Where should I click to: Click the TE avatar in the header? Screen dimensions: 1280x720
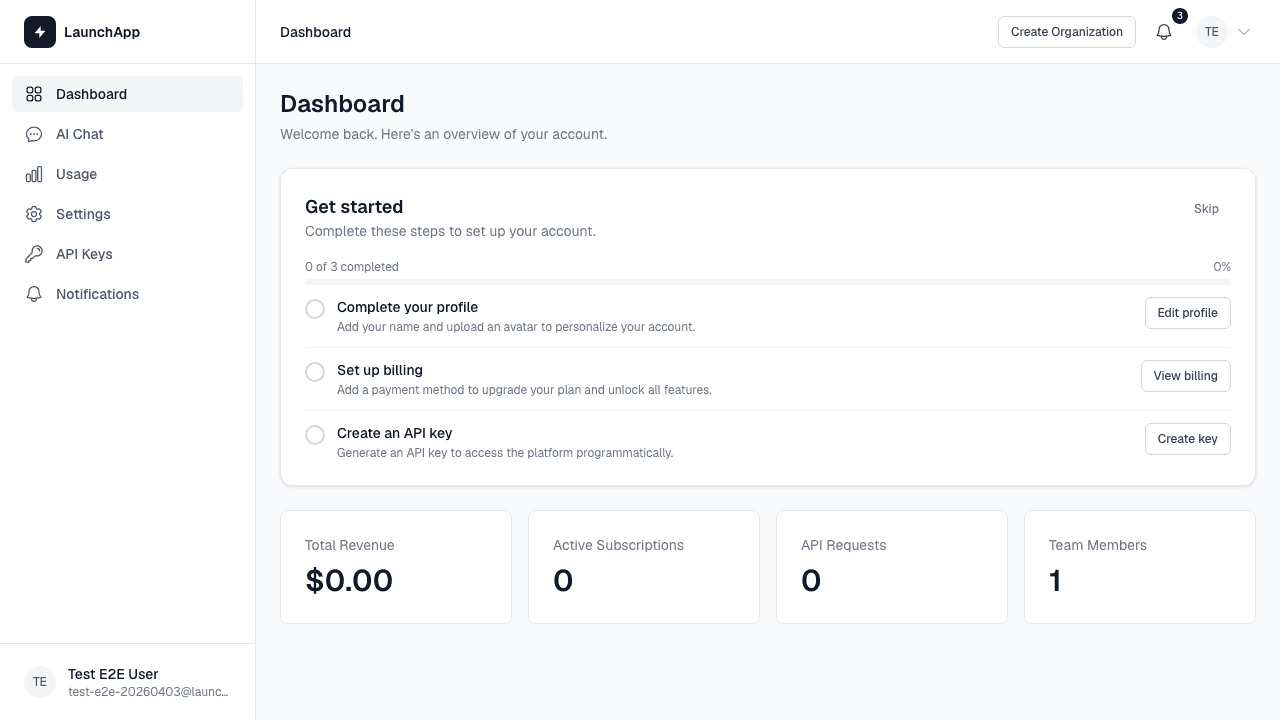pyautogui.click(x=1211, y=32)
